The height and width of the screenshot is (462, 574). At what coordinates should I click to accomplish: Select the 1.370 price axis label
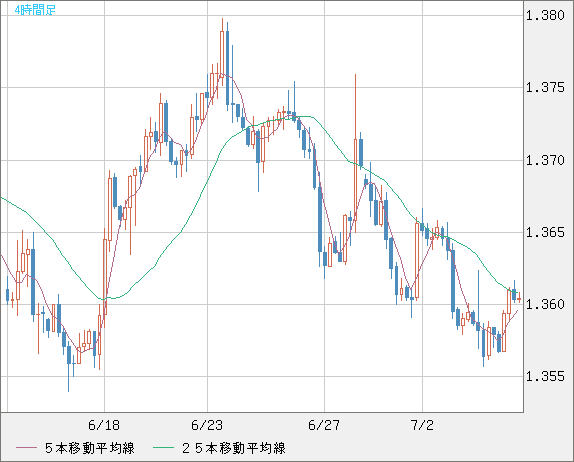coord(545,160)
